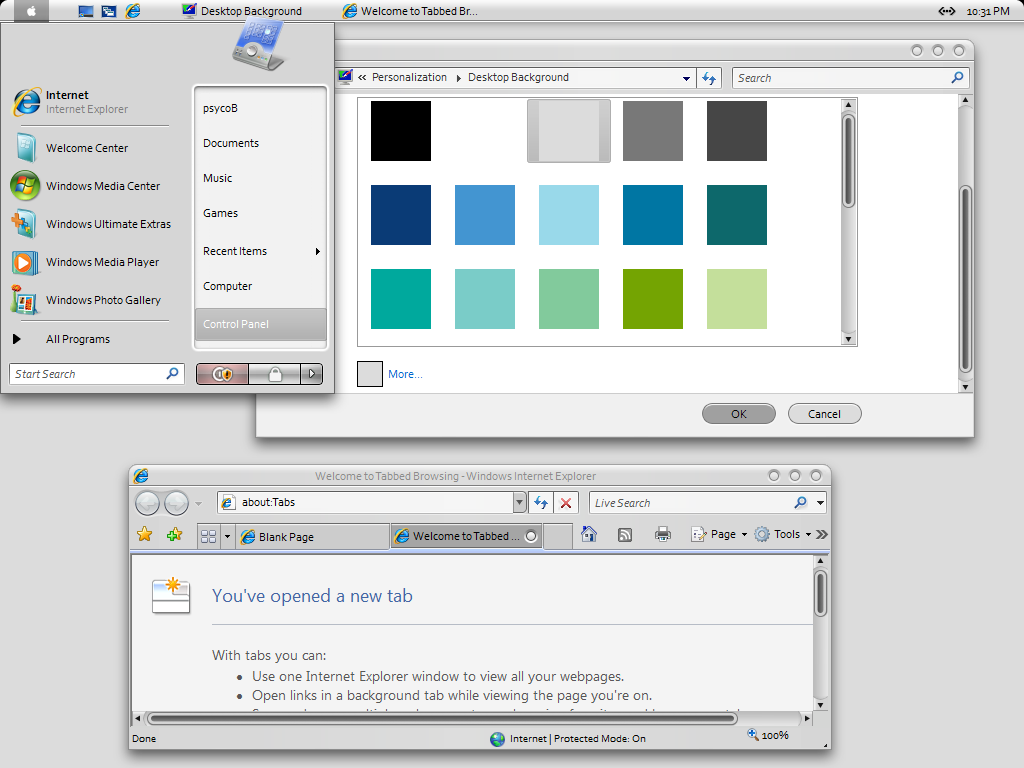Click network icon in system tray
Viewport: 1024px width, 768px height.
click(x=947, y=11)
